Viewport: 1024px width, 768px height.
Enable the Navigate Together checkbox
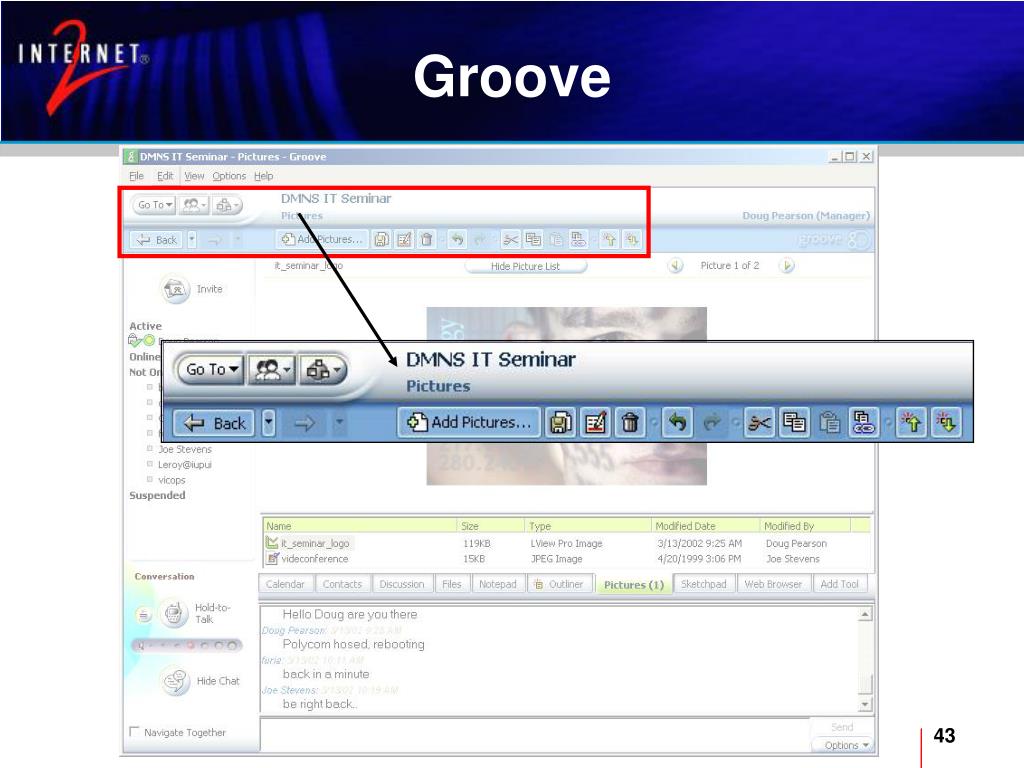pos(135,731)
